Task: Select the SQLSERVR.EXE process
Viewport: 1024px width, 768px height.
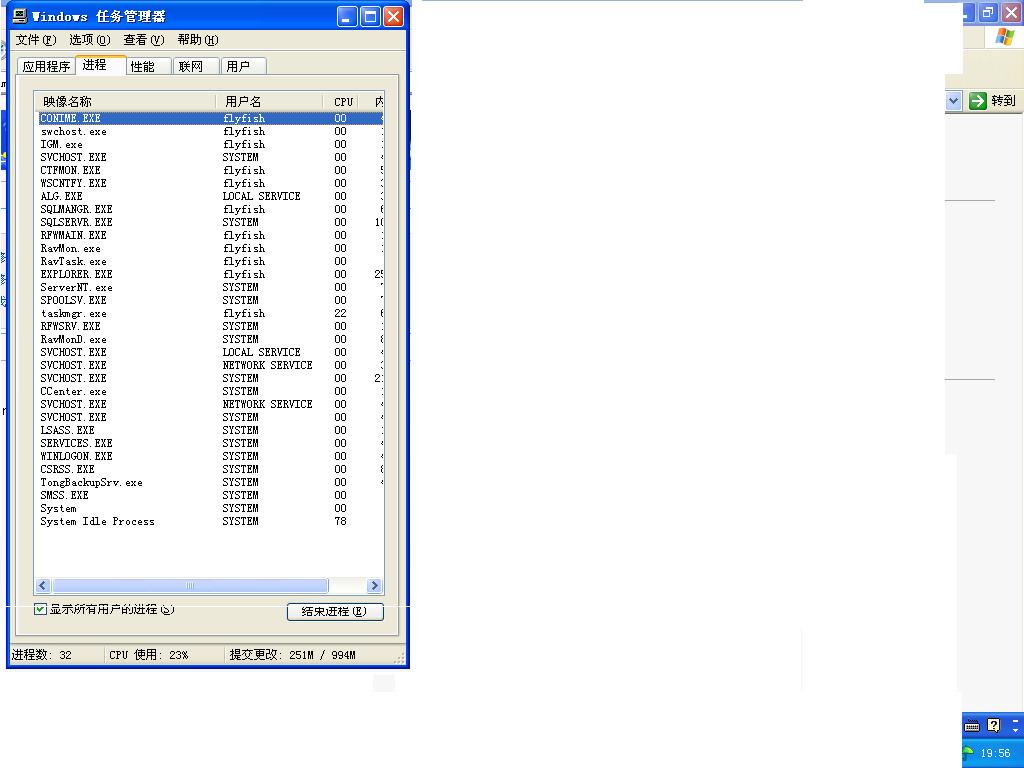Action: (x=76, y=222)
